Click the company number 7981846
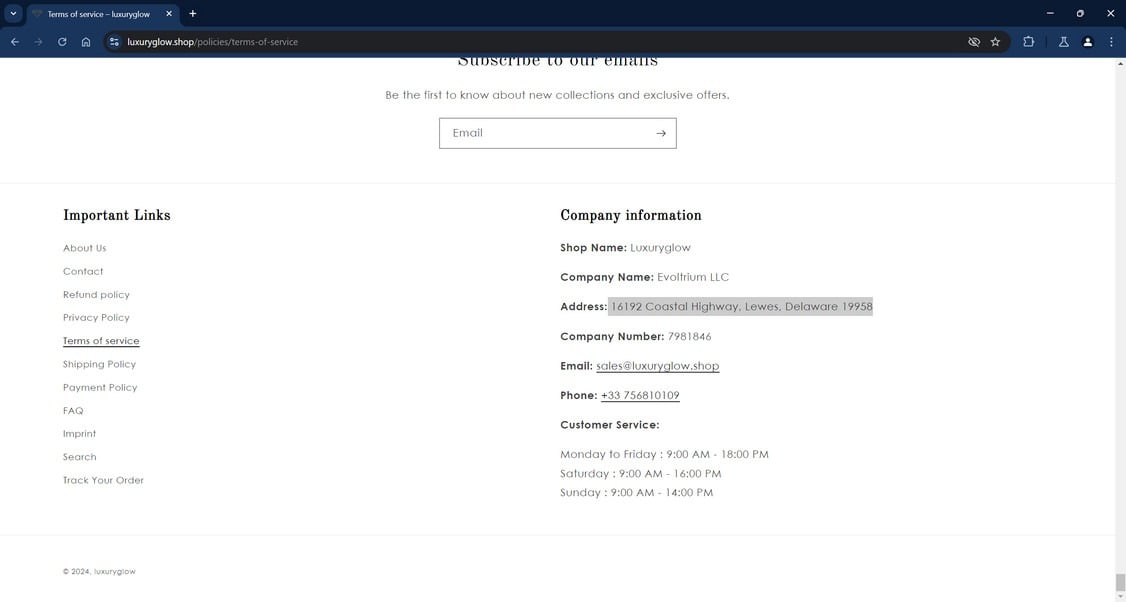The height and width of the screenshot is (602, 1126). 689,337
